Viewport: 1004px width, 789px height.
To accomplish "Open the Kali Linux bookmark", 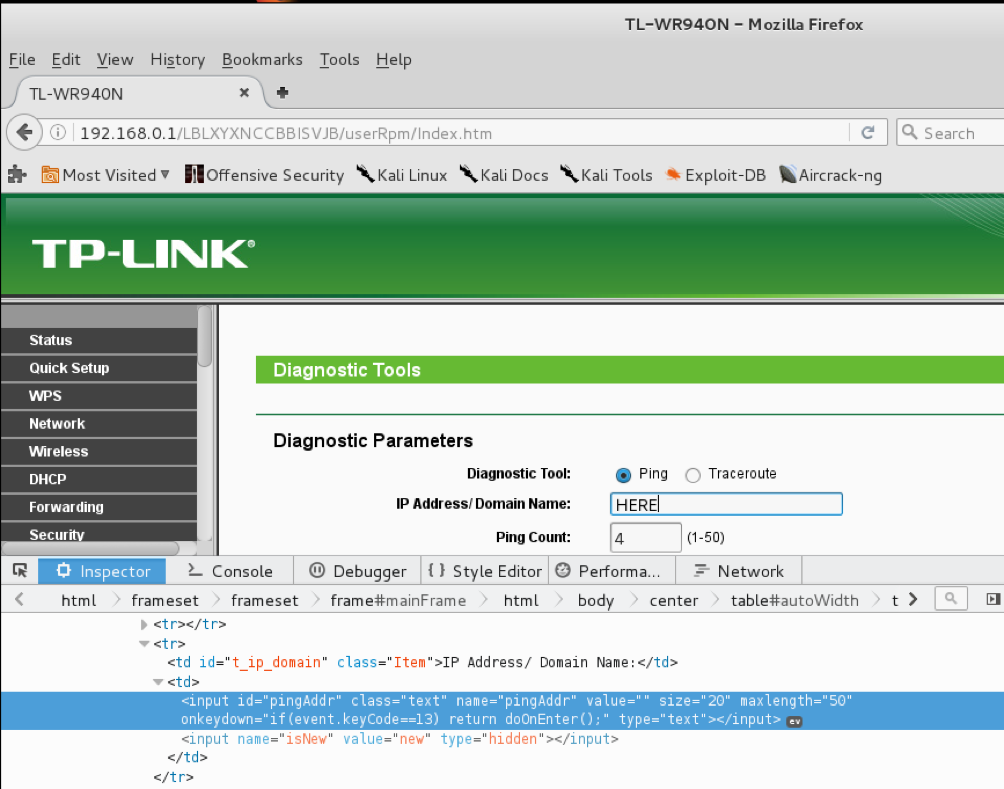I will pos(401,175).
